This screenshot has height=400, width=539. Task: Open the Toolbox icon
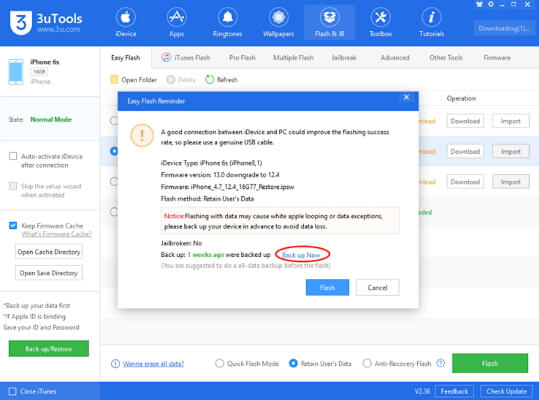point(381,17)
